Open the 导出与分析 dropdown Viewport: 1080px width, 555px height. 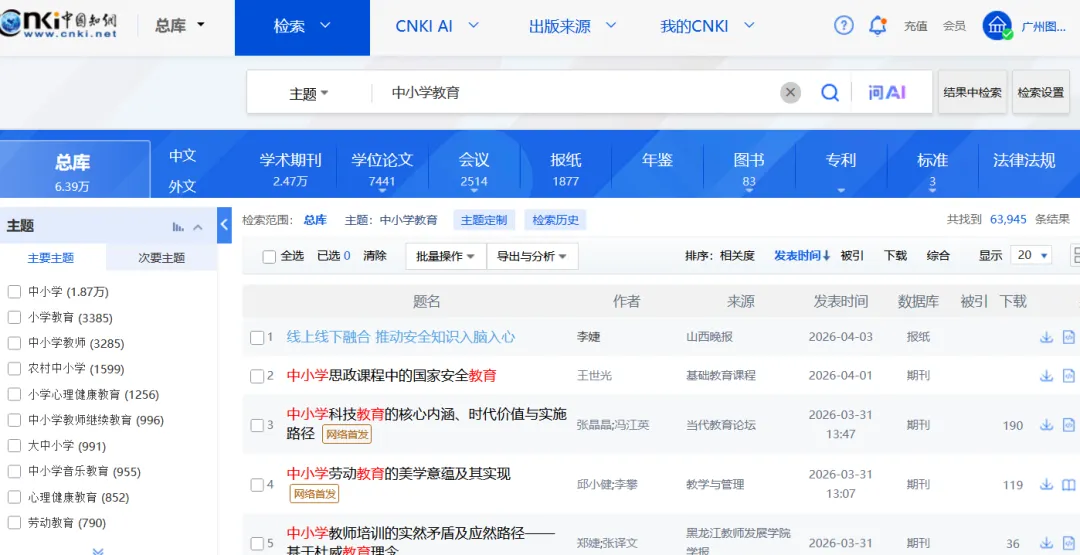coord(532,256)
